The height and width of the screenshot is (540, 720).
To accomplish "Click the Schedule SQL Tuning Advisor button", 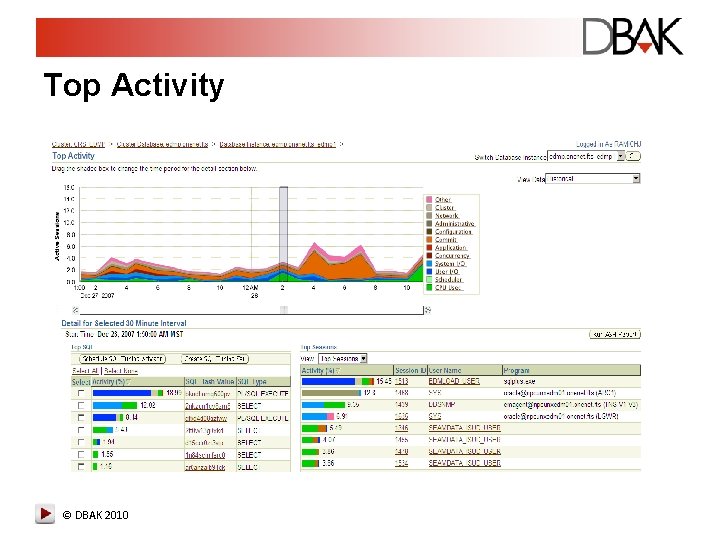I will point(123,359).
